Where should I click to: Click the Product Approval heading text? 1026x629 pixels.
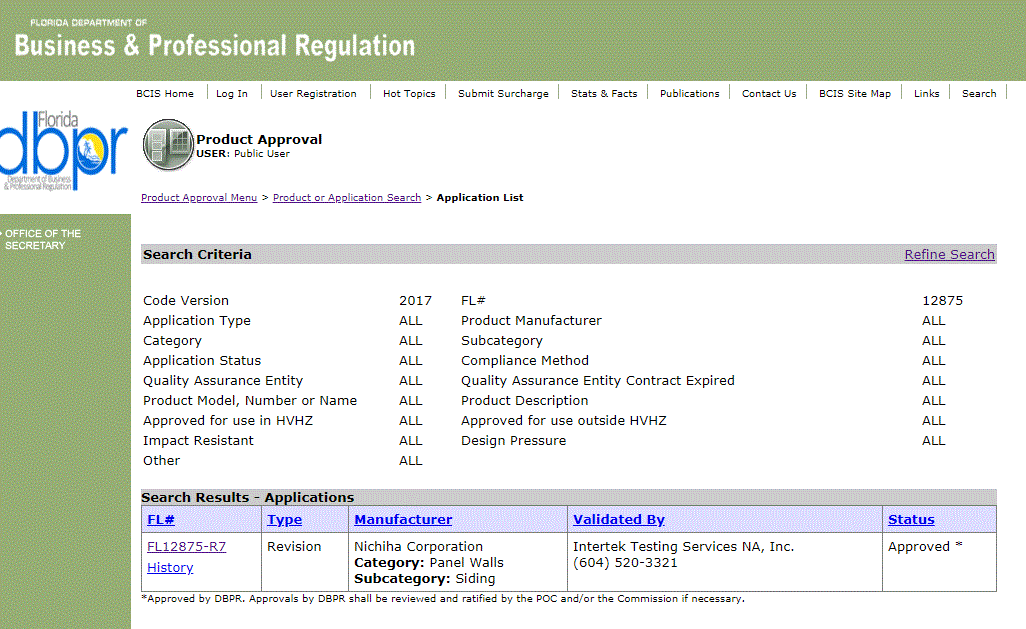pyautogui.click(x=259, y=139)
